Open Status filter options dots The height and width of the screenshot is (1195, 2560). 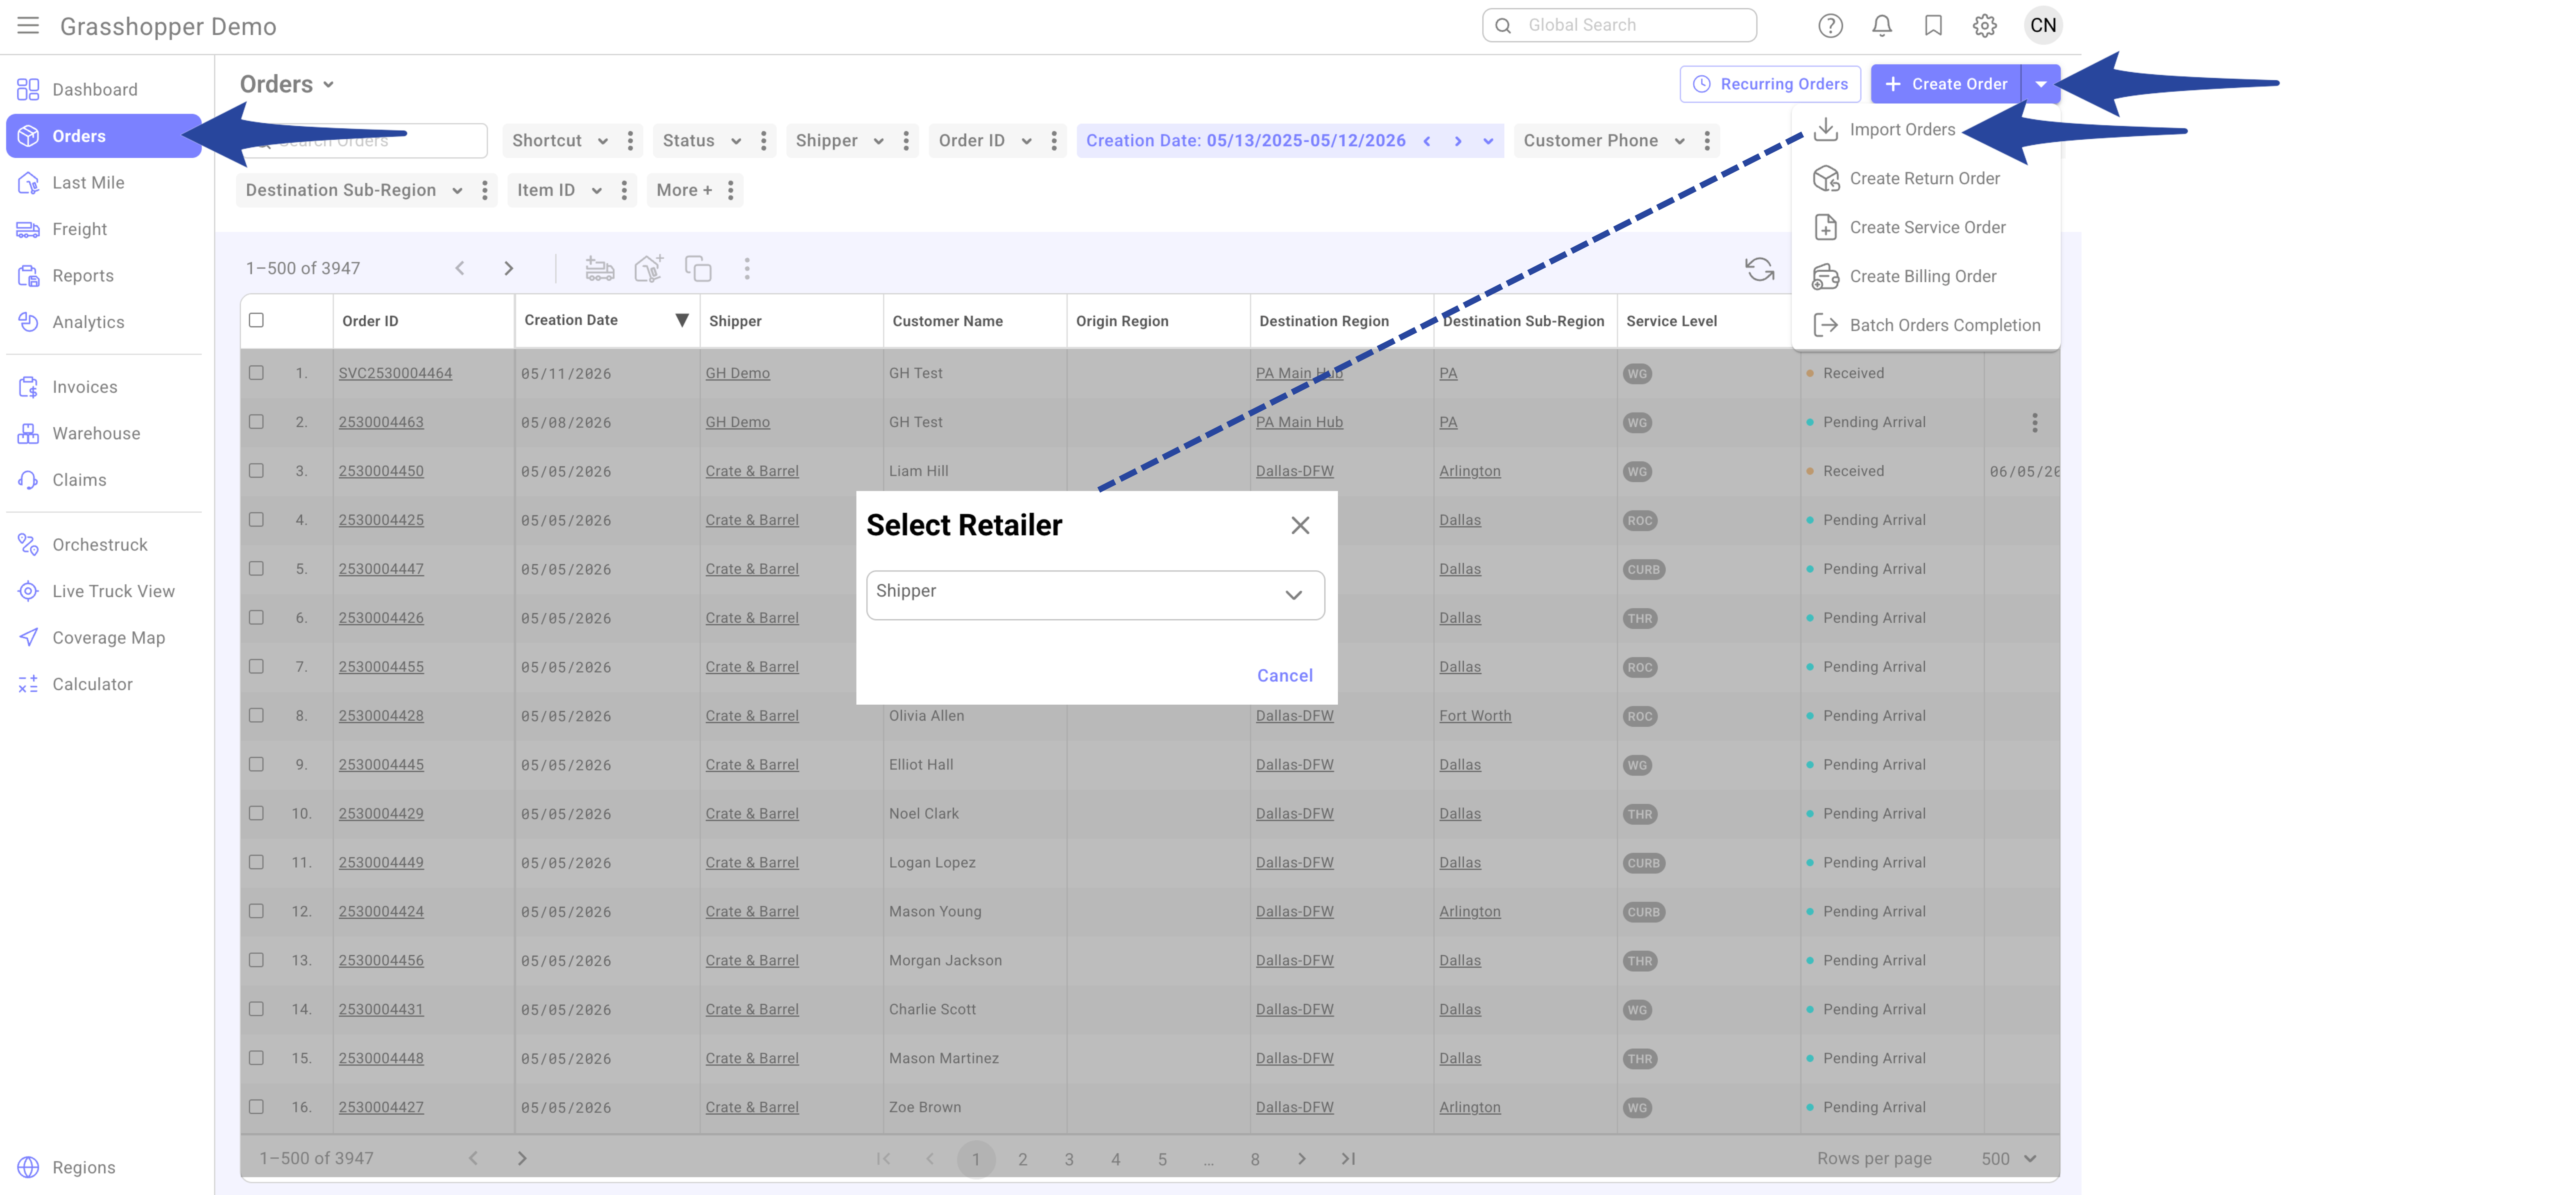coord(763,141)
